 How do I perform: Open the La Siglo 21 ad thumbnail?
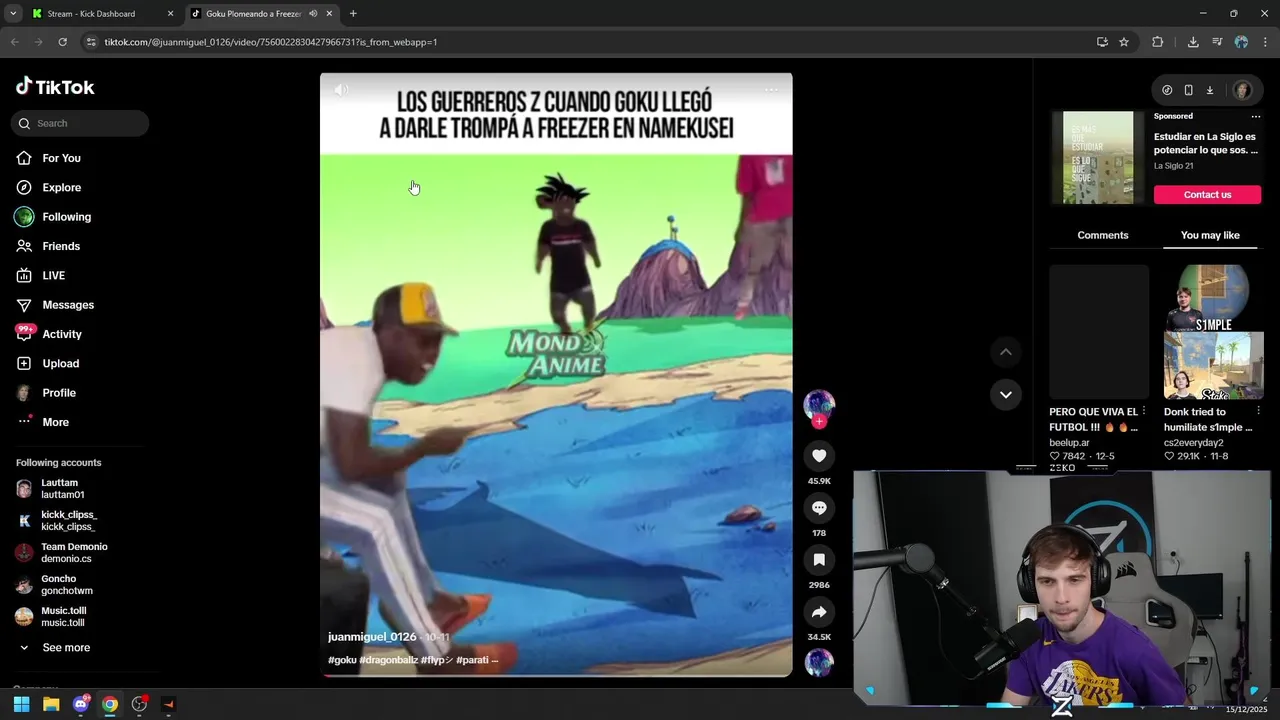pos(1098,157)
